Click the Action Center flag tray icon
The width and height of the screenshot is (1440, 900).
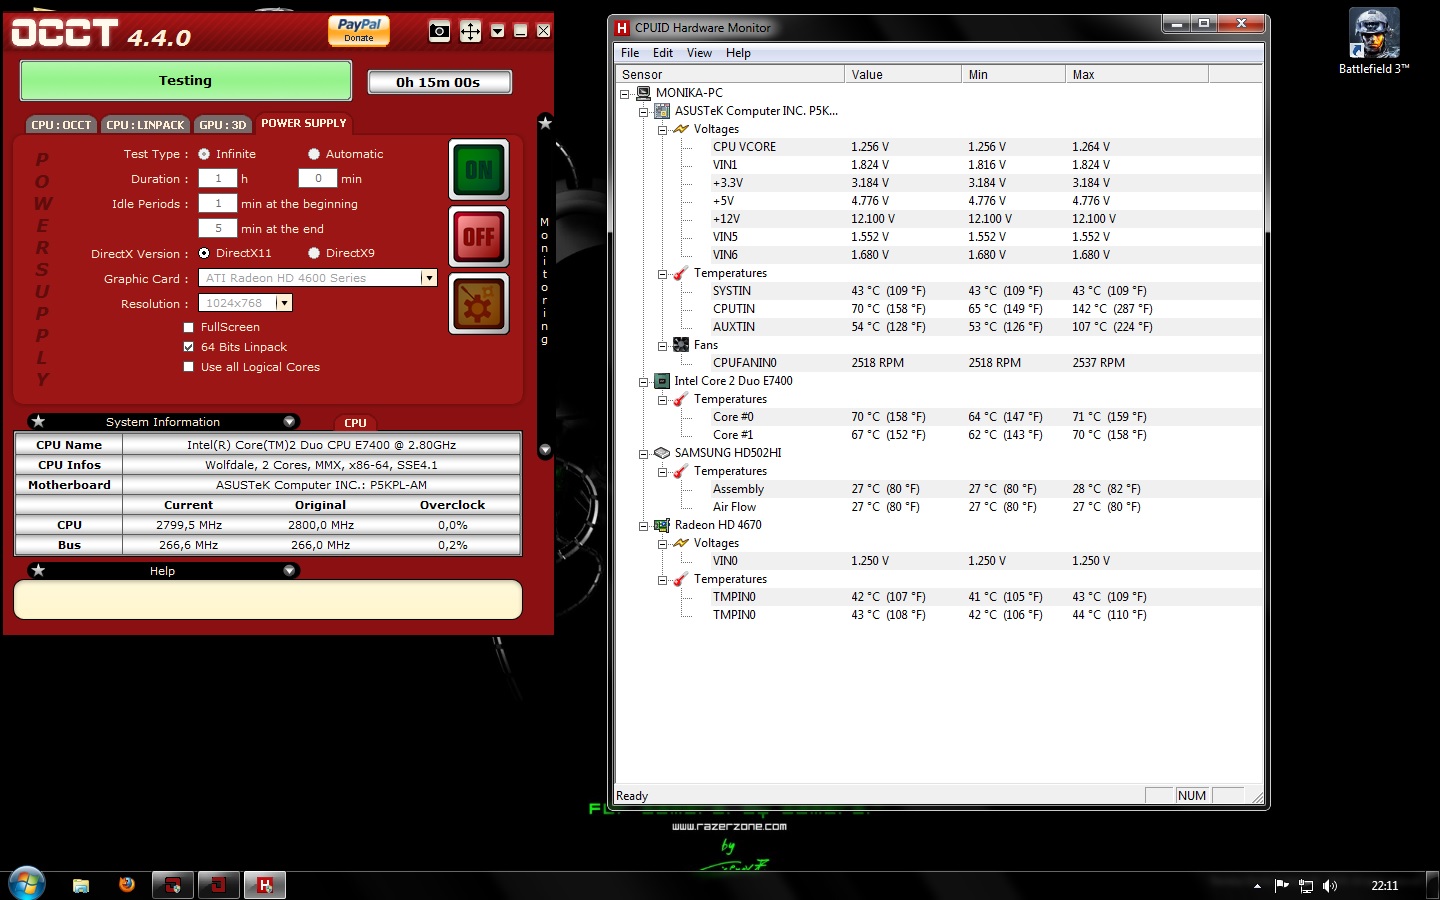[1282, 886]
